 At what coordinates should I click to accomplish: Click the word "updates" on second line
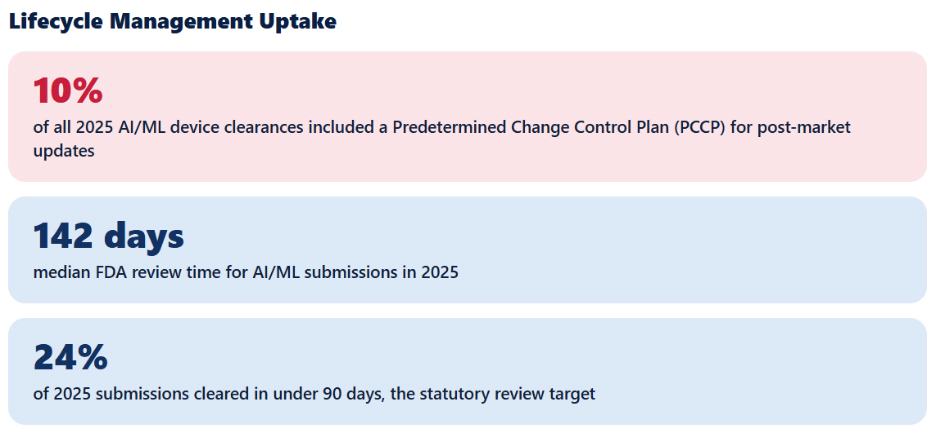click(64, 152)
